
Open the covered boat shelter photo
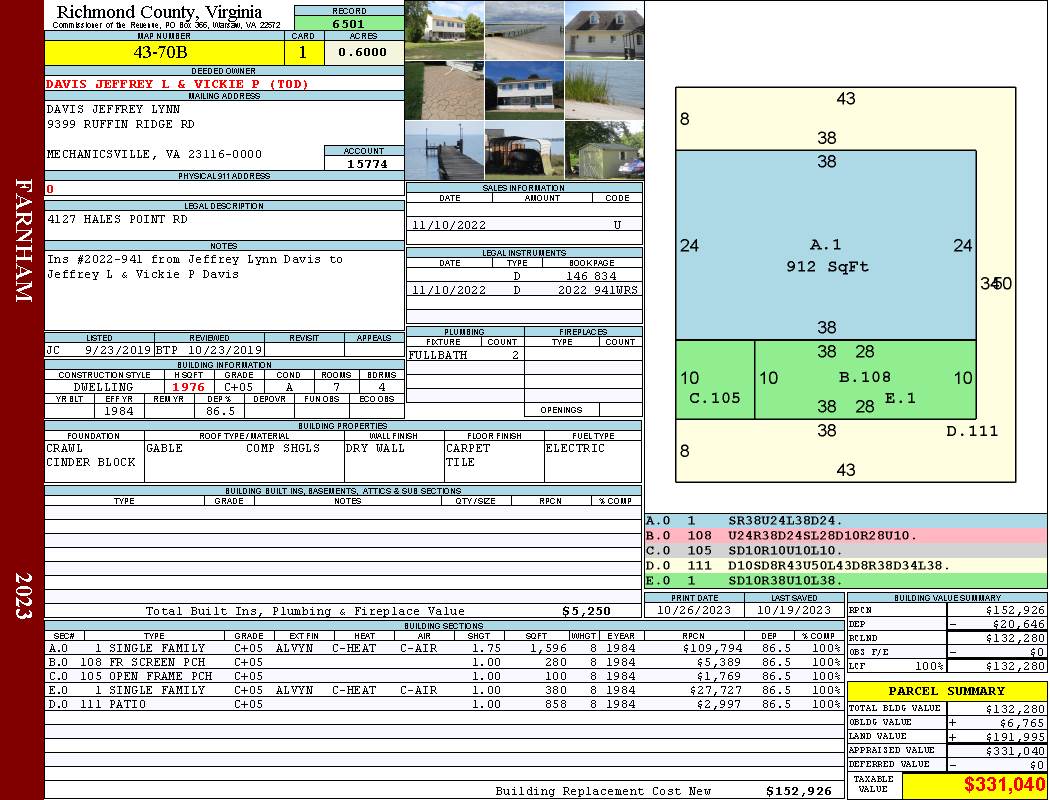524,150
